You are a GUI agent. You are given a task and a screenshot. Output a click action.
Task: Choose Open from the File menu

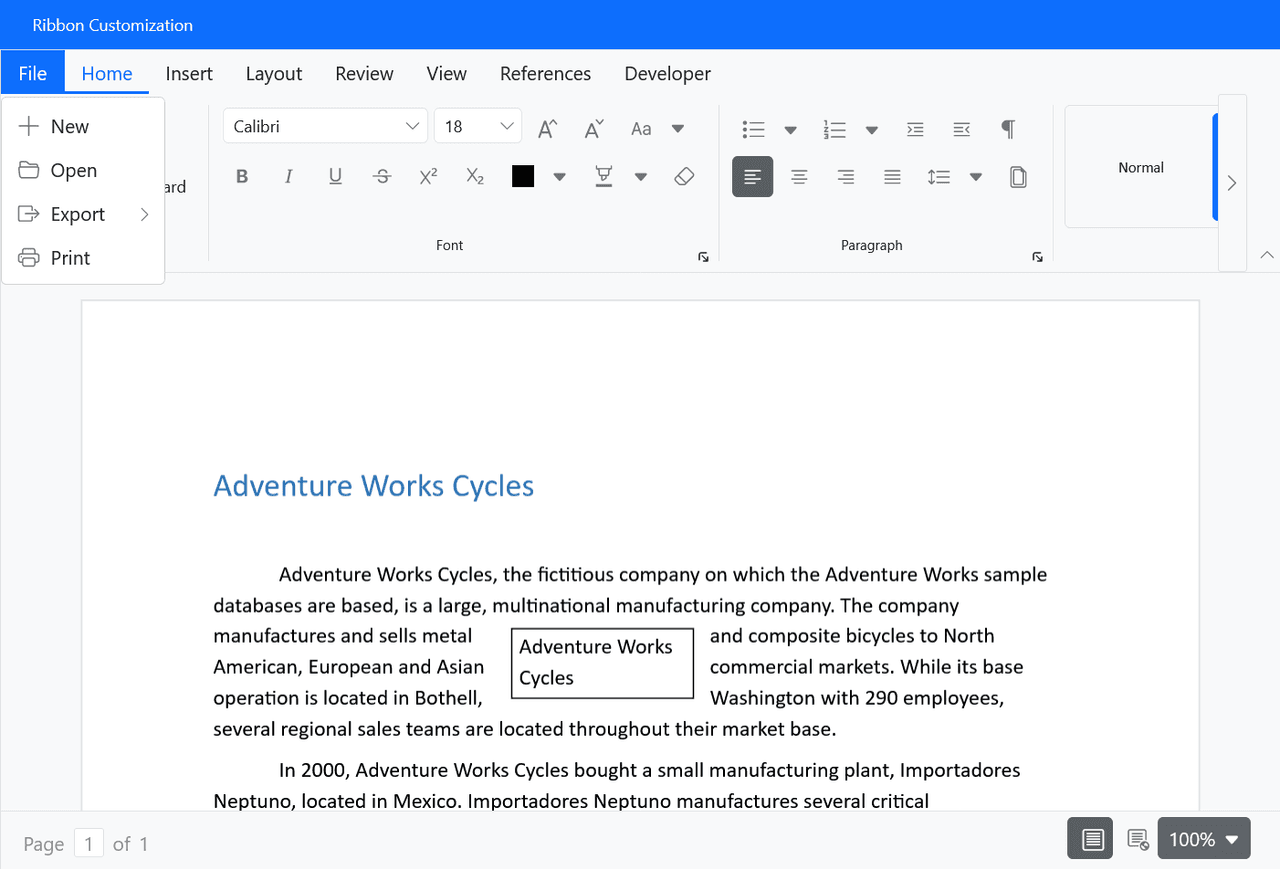point(83,170)
